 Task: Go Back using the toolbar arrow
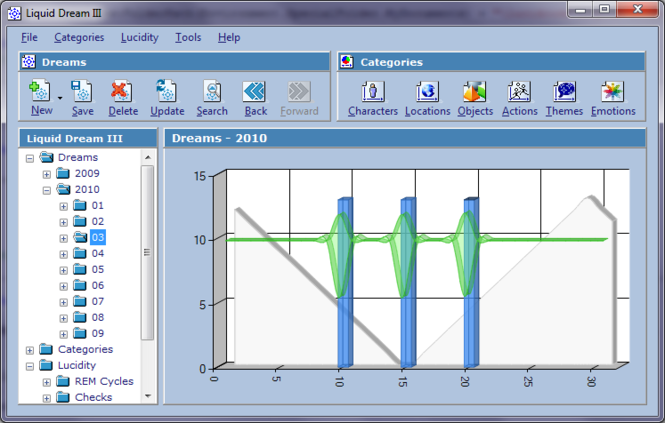coord(255,93)
